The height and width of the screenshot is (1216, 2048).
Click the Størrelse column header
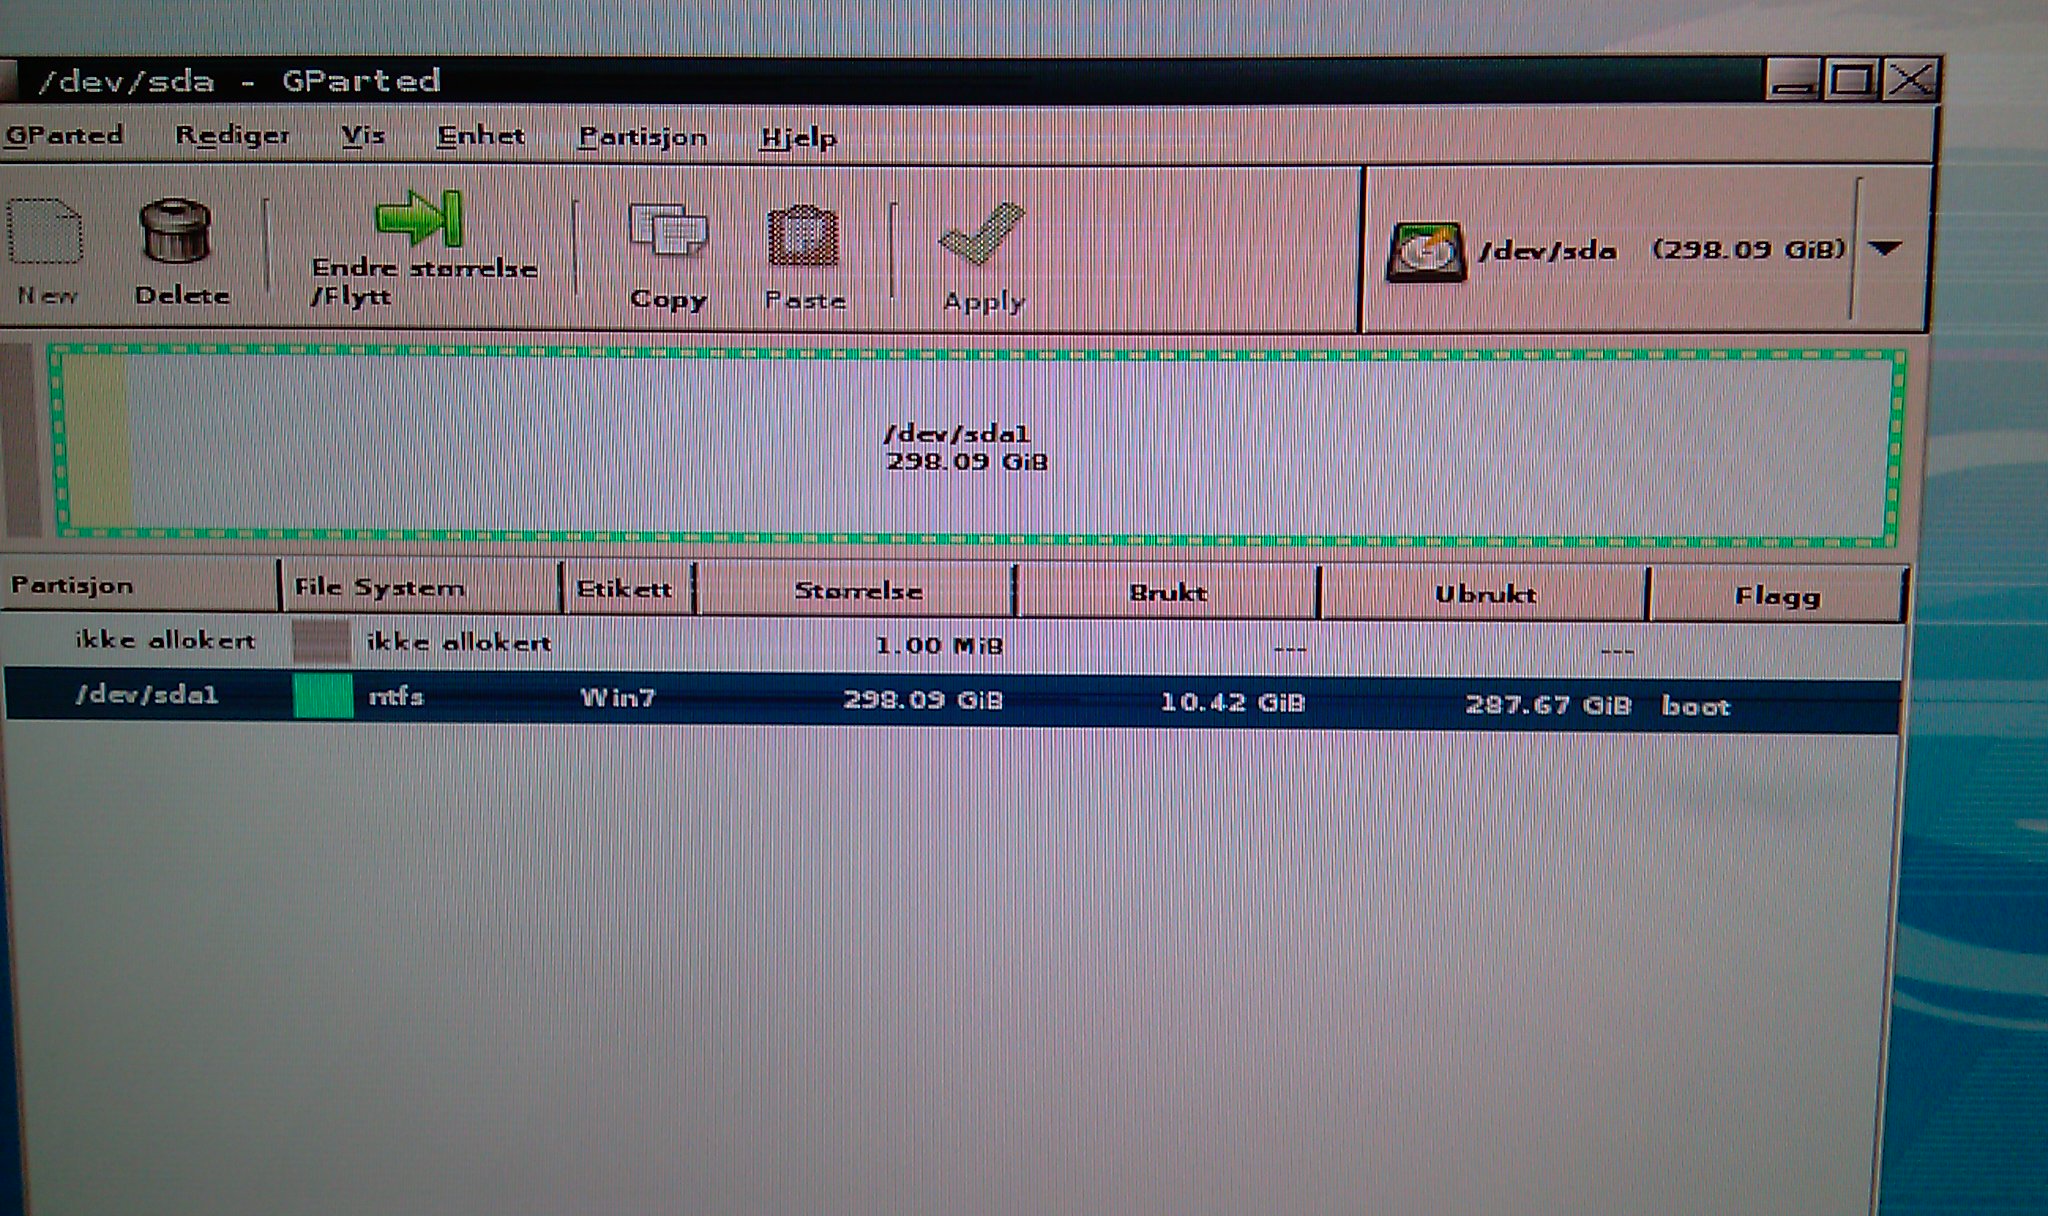(857, 591)
